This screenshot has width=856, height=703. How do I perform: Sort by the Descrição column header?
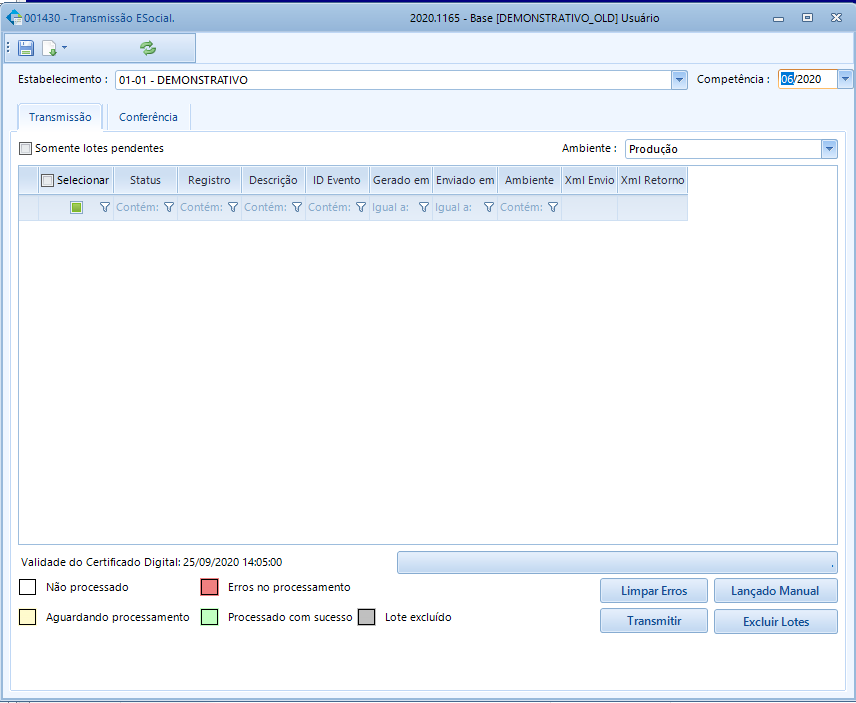pos(273,180)
